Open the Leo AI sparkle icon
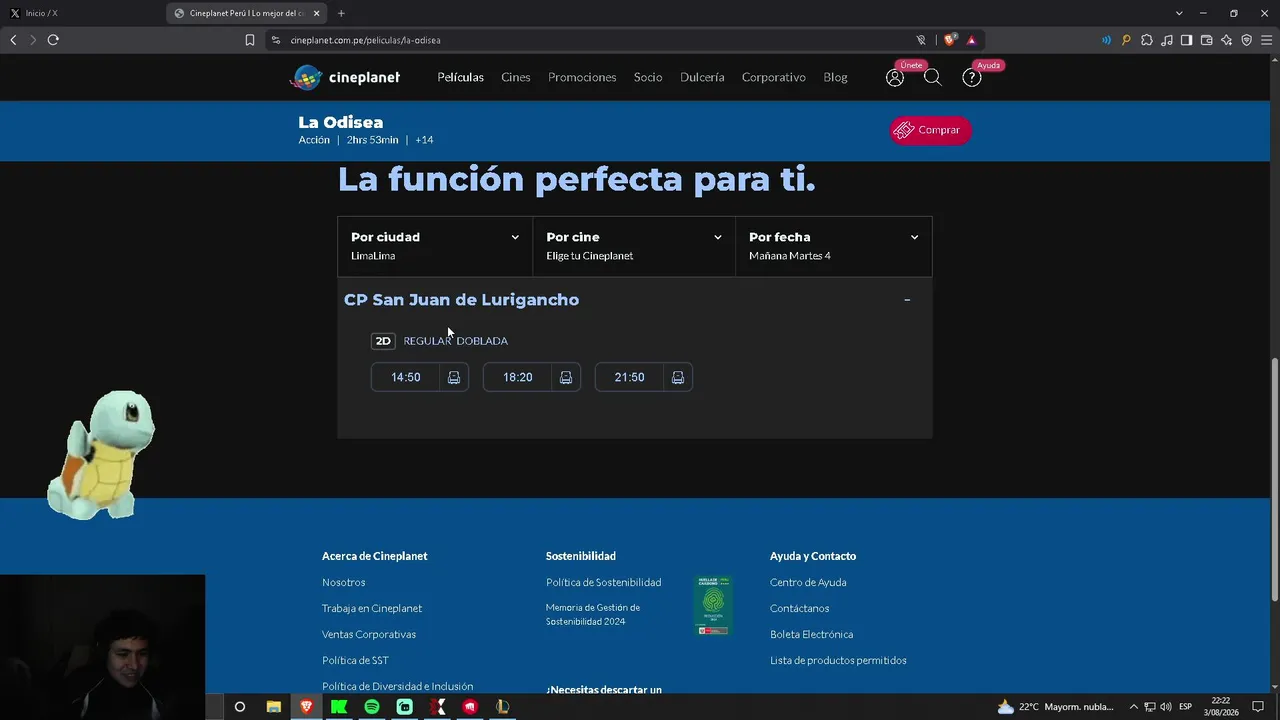Viewport: 1280px width, 720px height. (x=1226, y=40)
